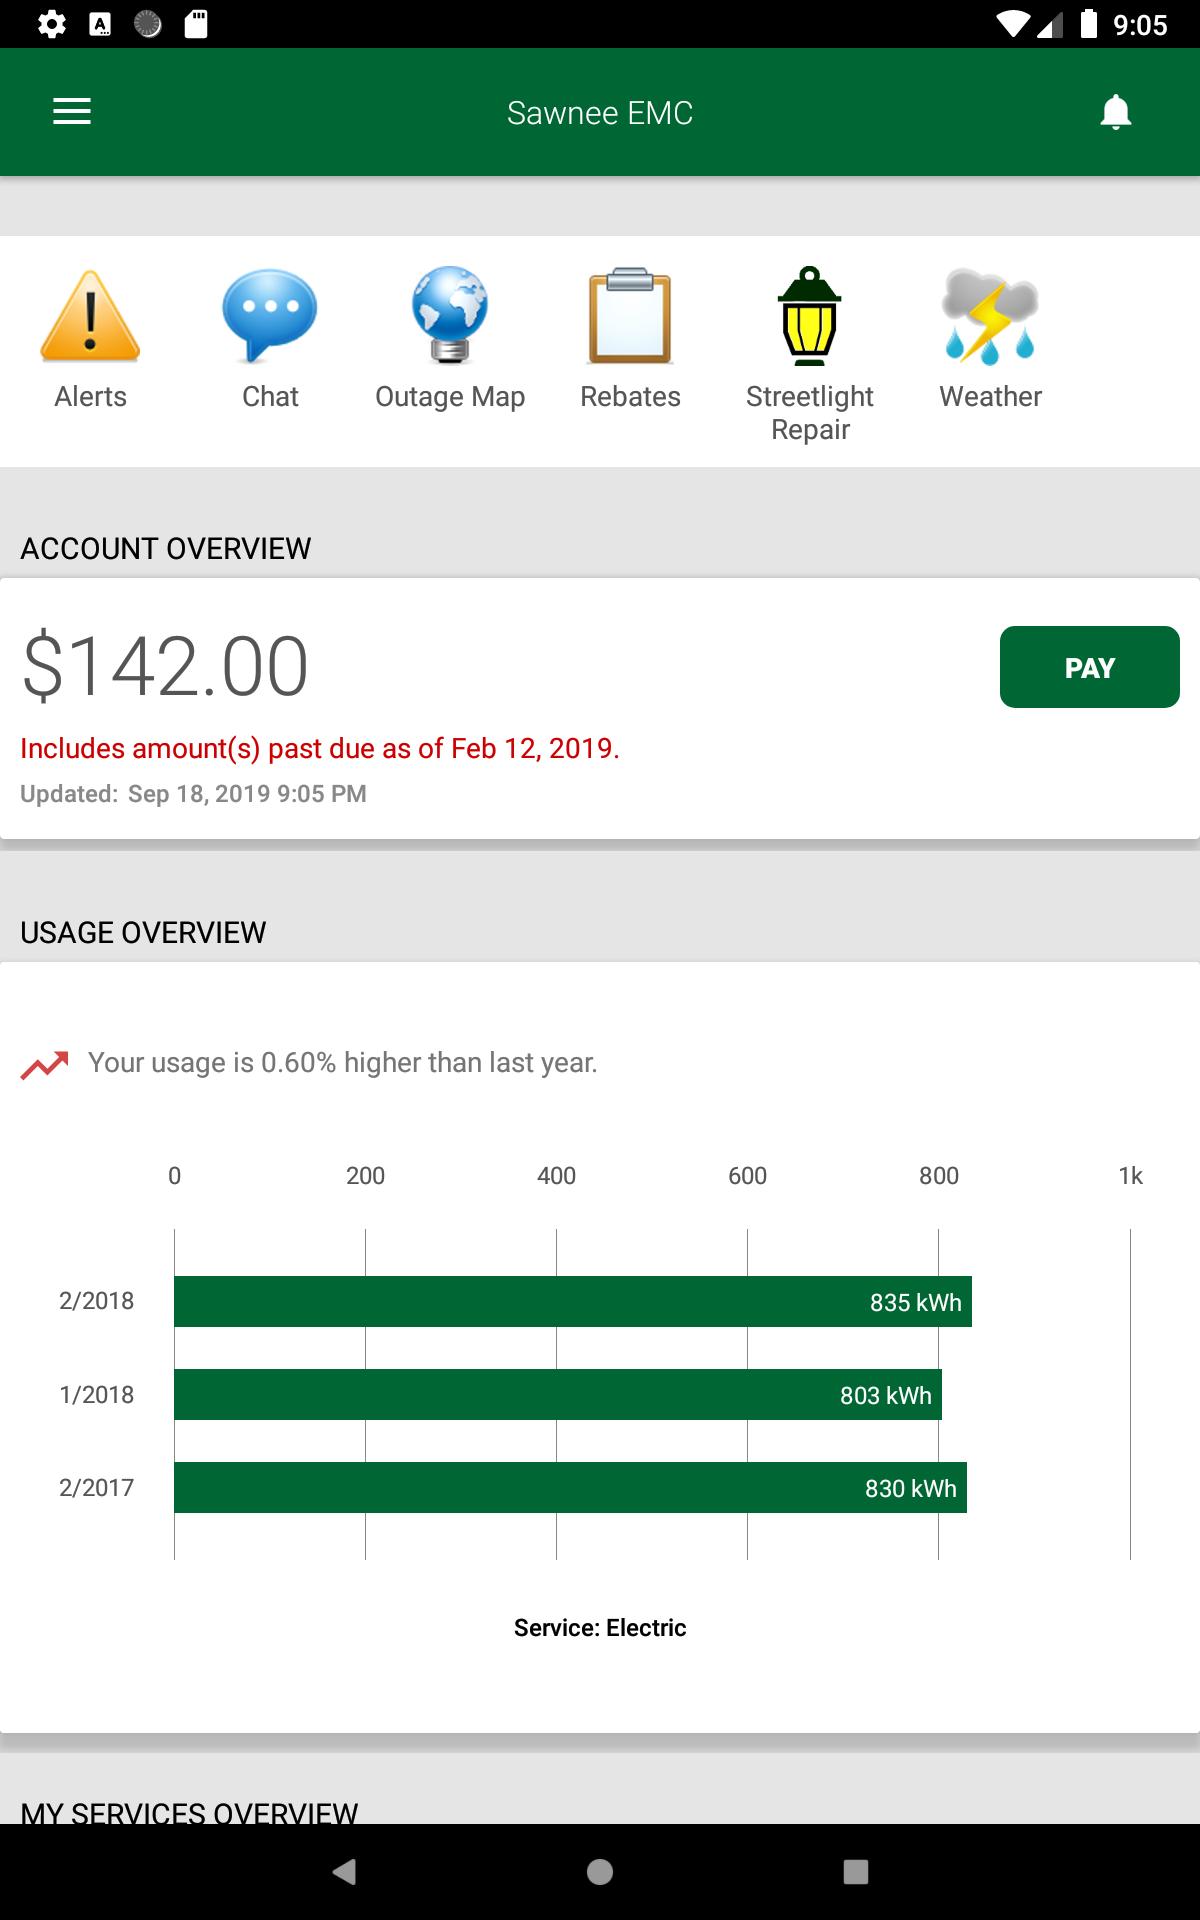Open the Weather storm cloud icon
The height and width of the screenshot is (1920, 1200).
click(990, 316)
